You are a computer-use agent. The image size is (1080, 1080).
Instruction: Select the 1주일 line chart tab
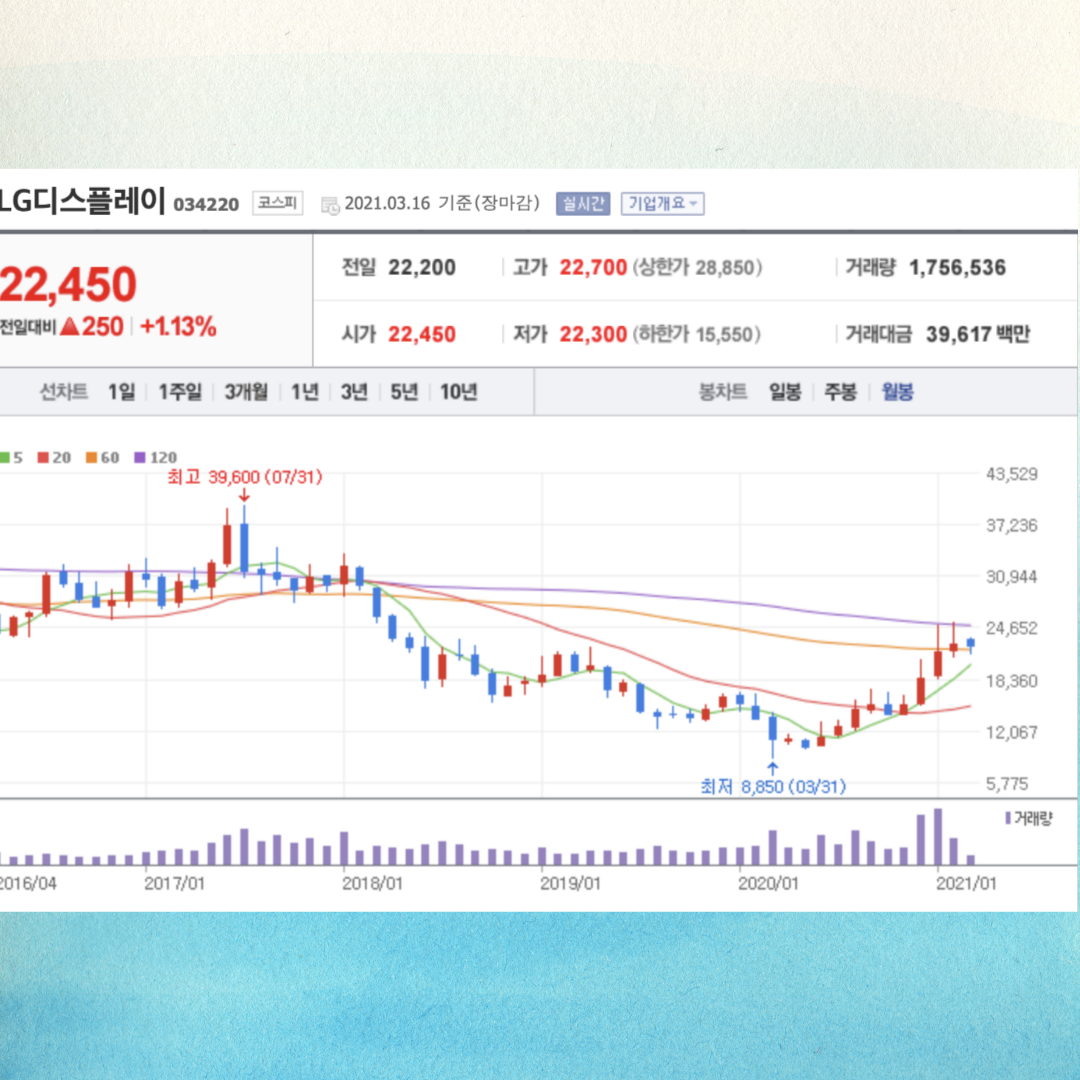[x=180, y=392]
